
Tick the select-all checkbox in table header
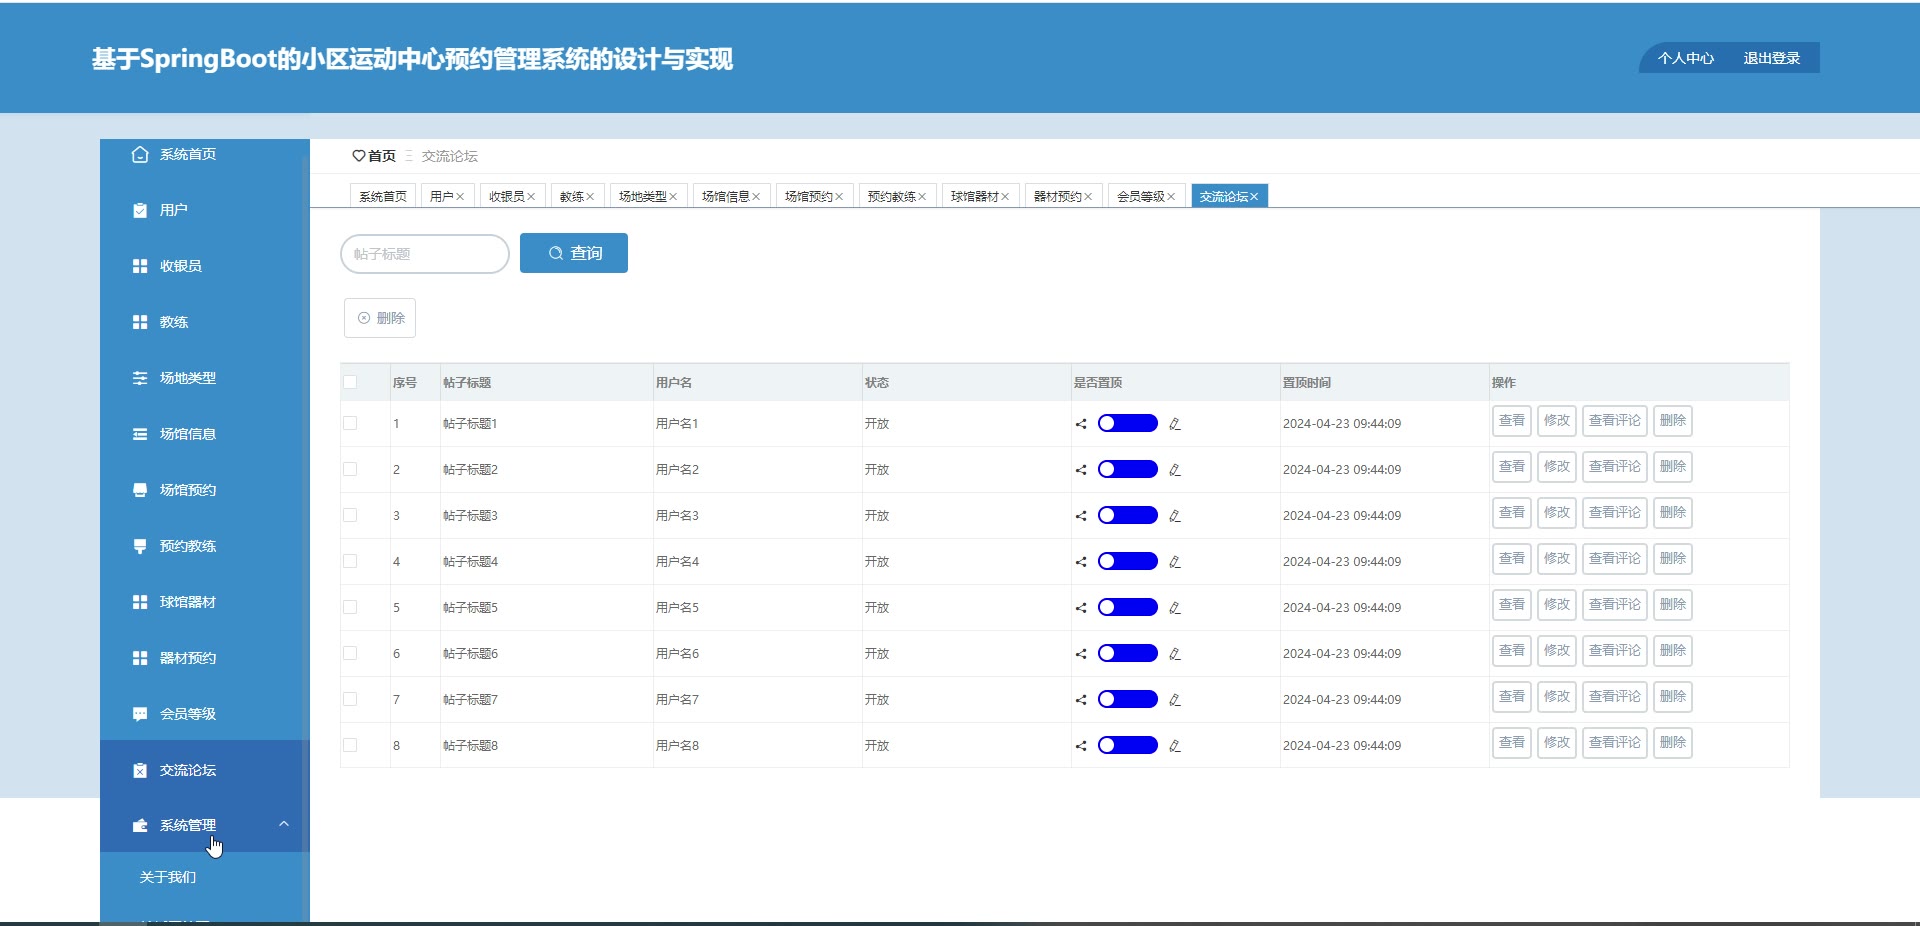350,382
